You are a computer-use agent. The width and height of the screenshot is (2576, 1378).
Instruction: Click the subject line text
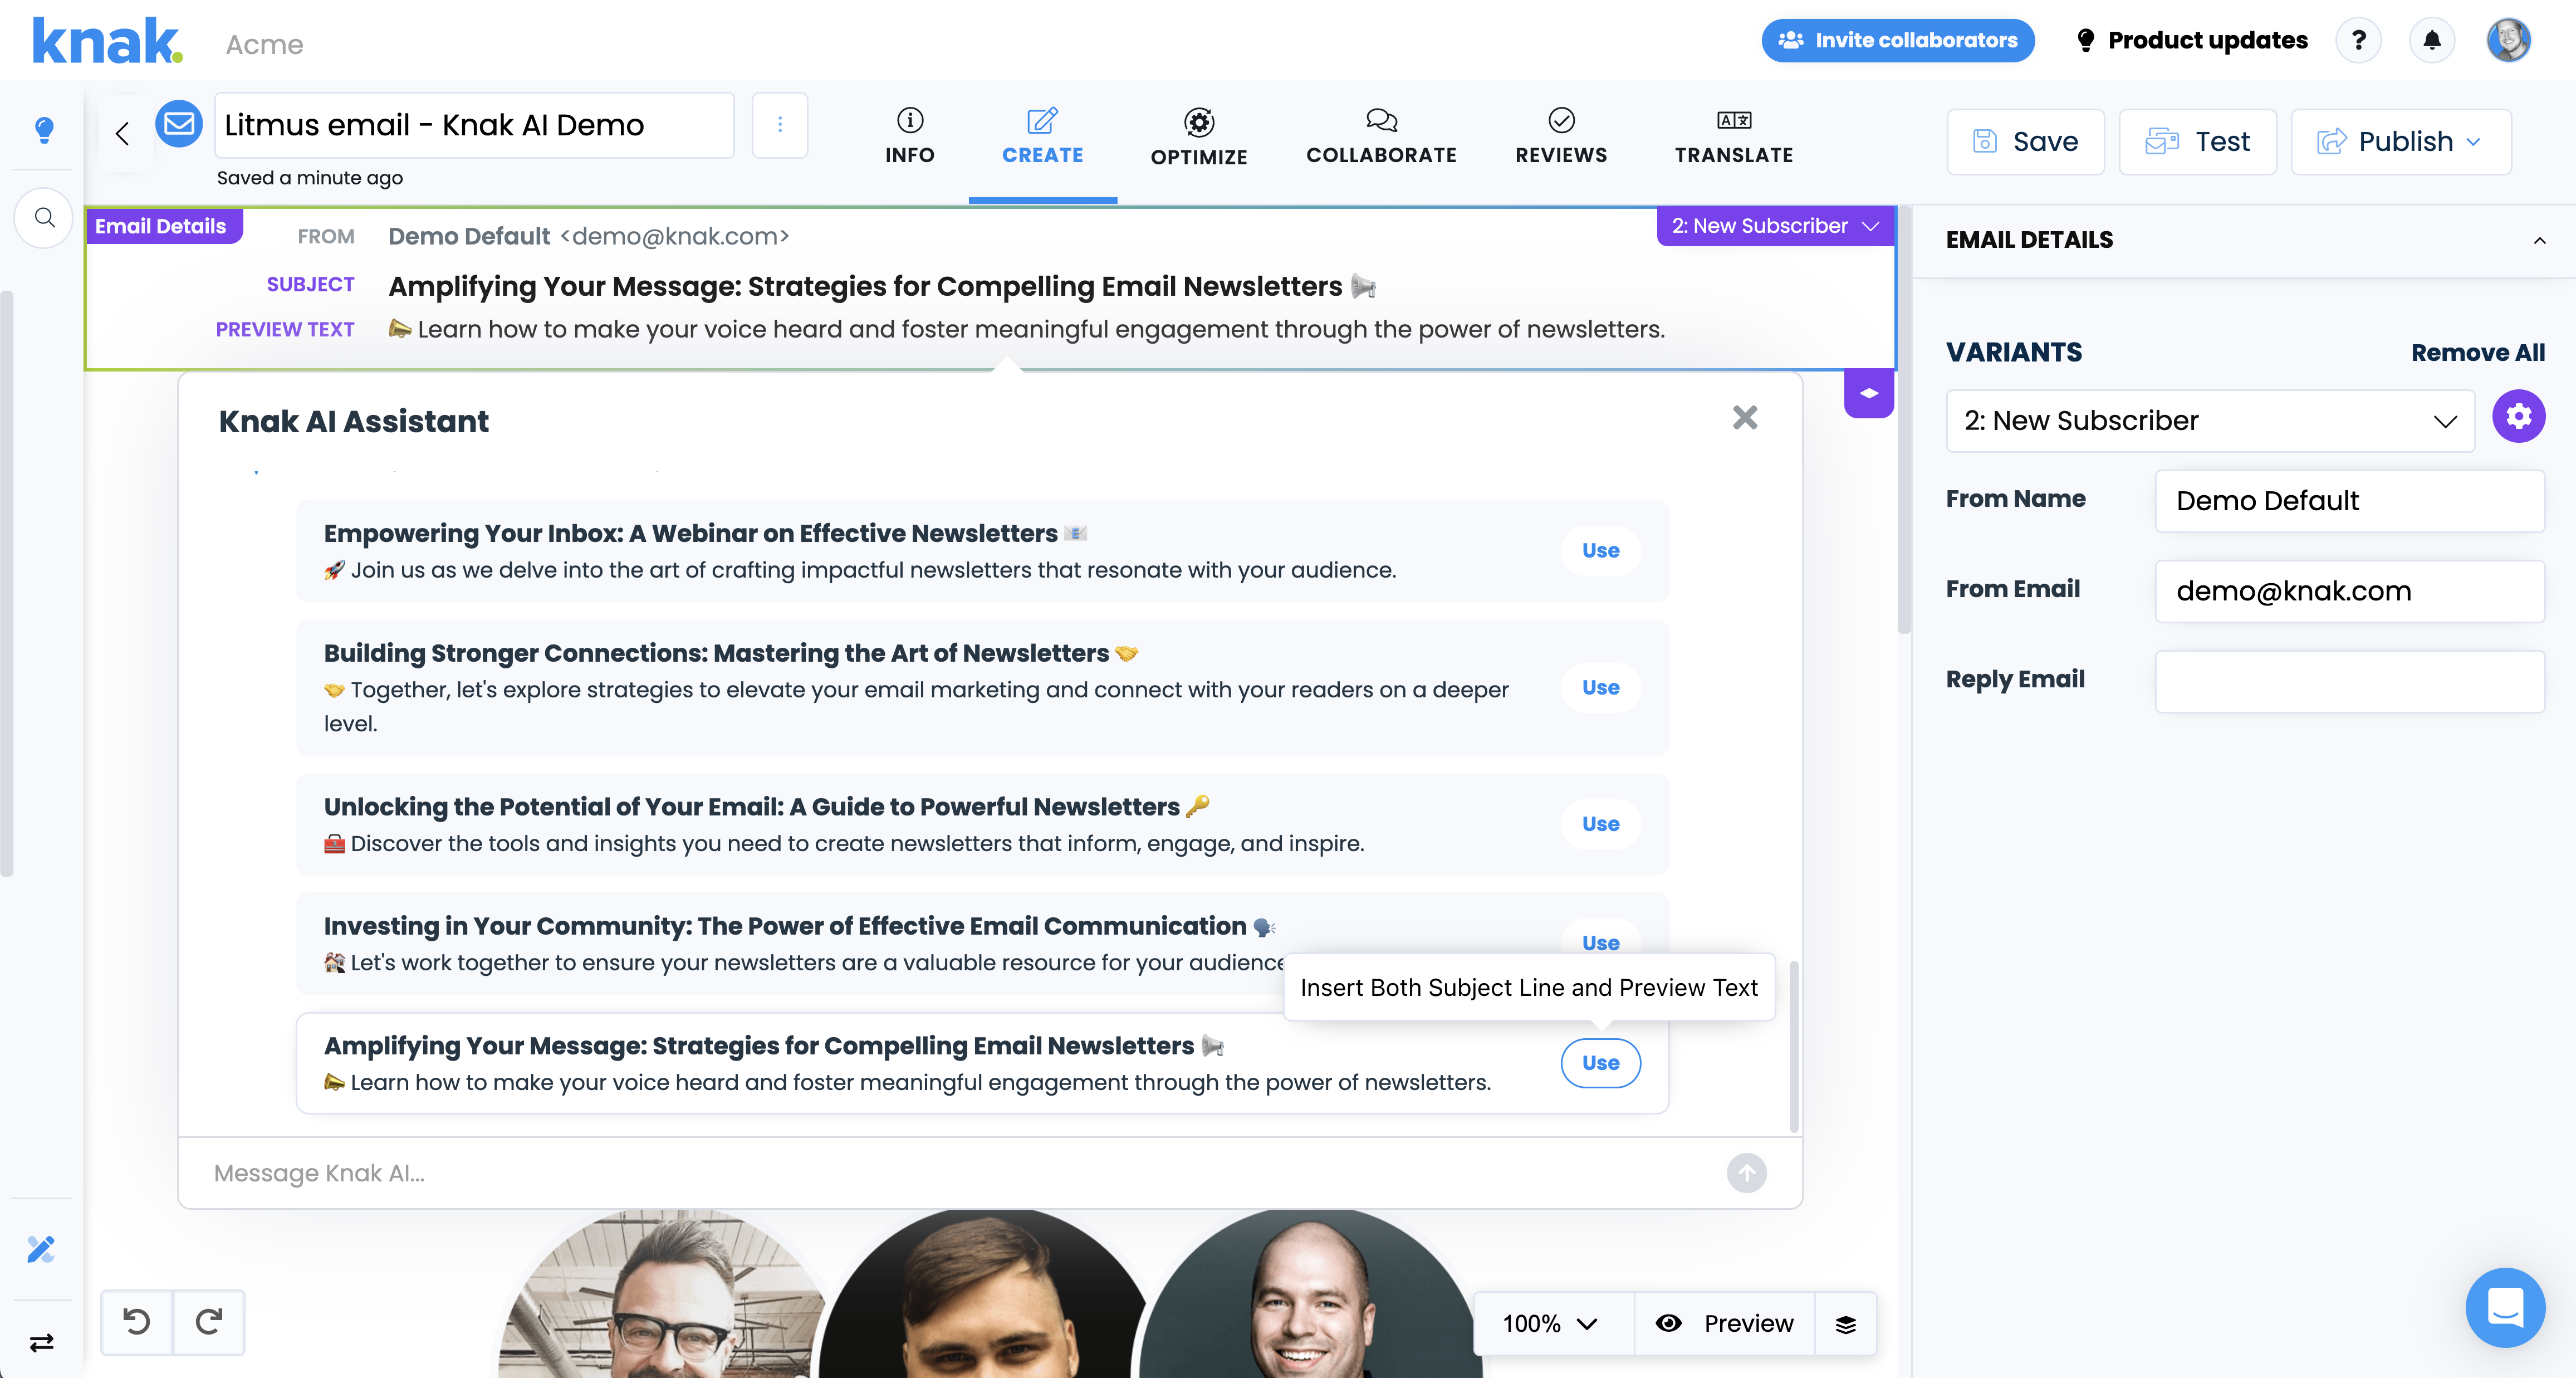(x=882, y=286)
